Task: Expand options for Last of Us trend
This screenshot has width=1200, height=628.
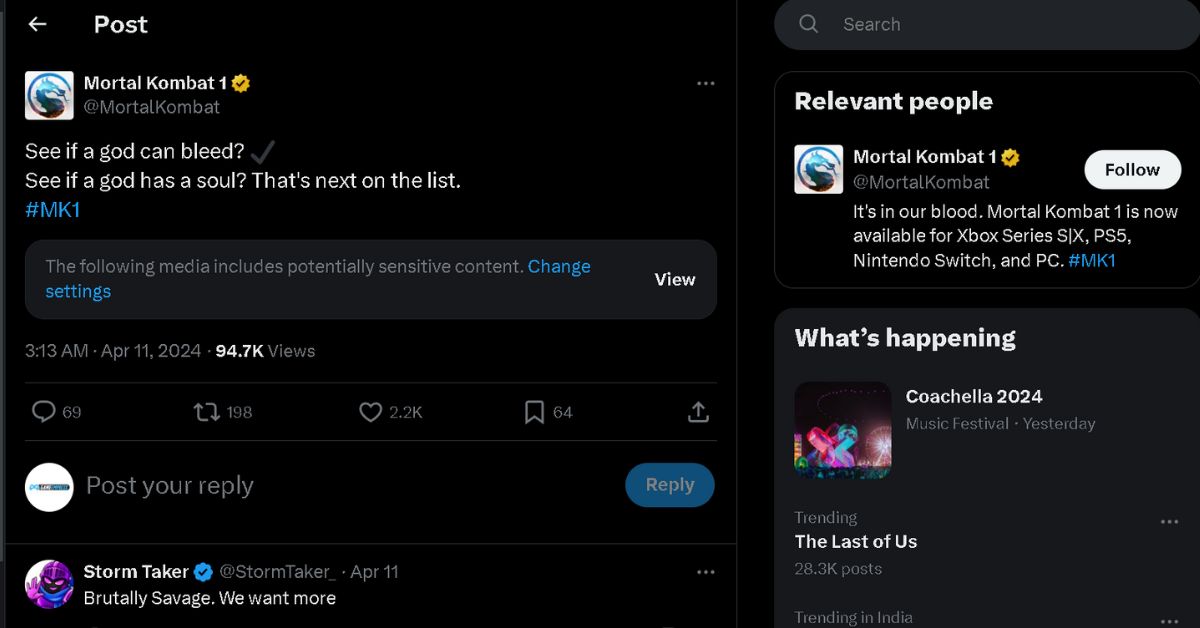Action: 1169,522
